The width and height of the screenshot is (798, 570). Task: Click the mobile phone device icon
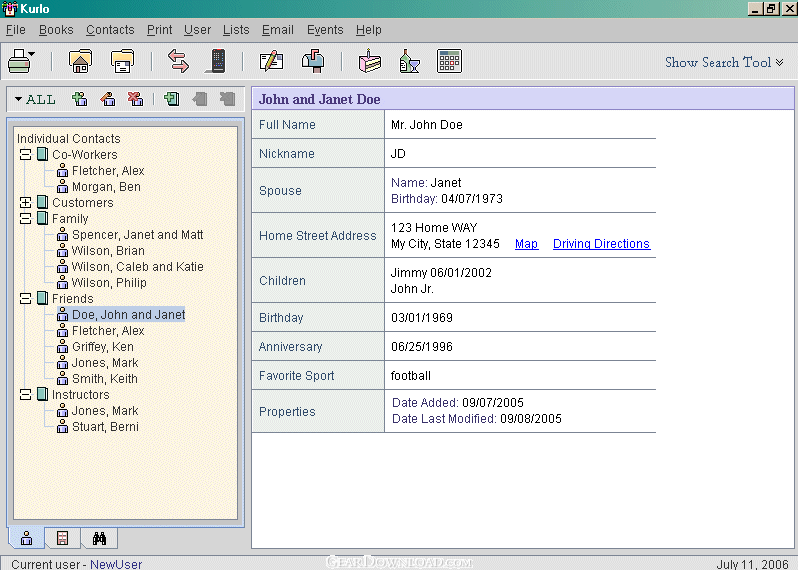(217, 62)
